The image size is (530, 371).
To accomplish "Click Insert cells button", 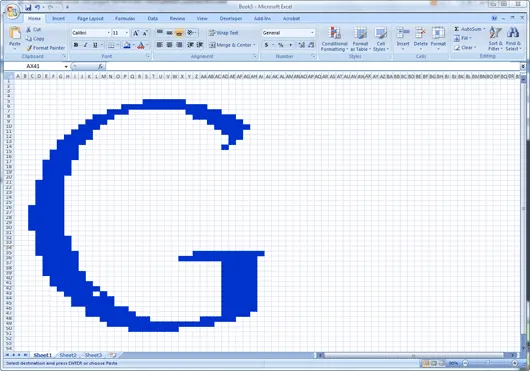I will pos(403,39).
